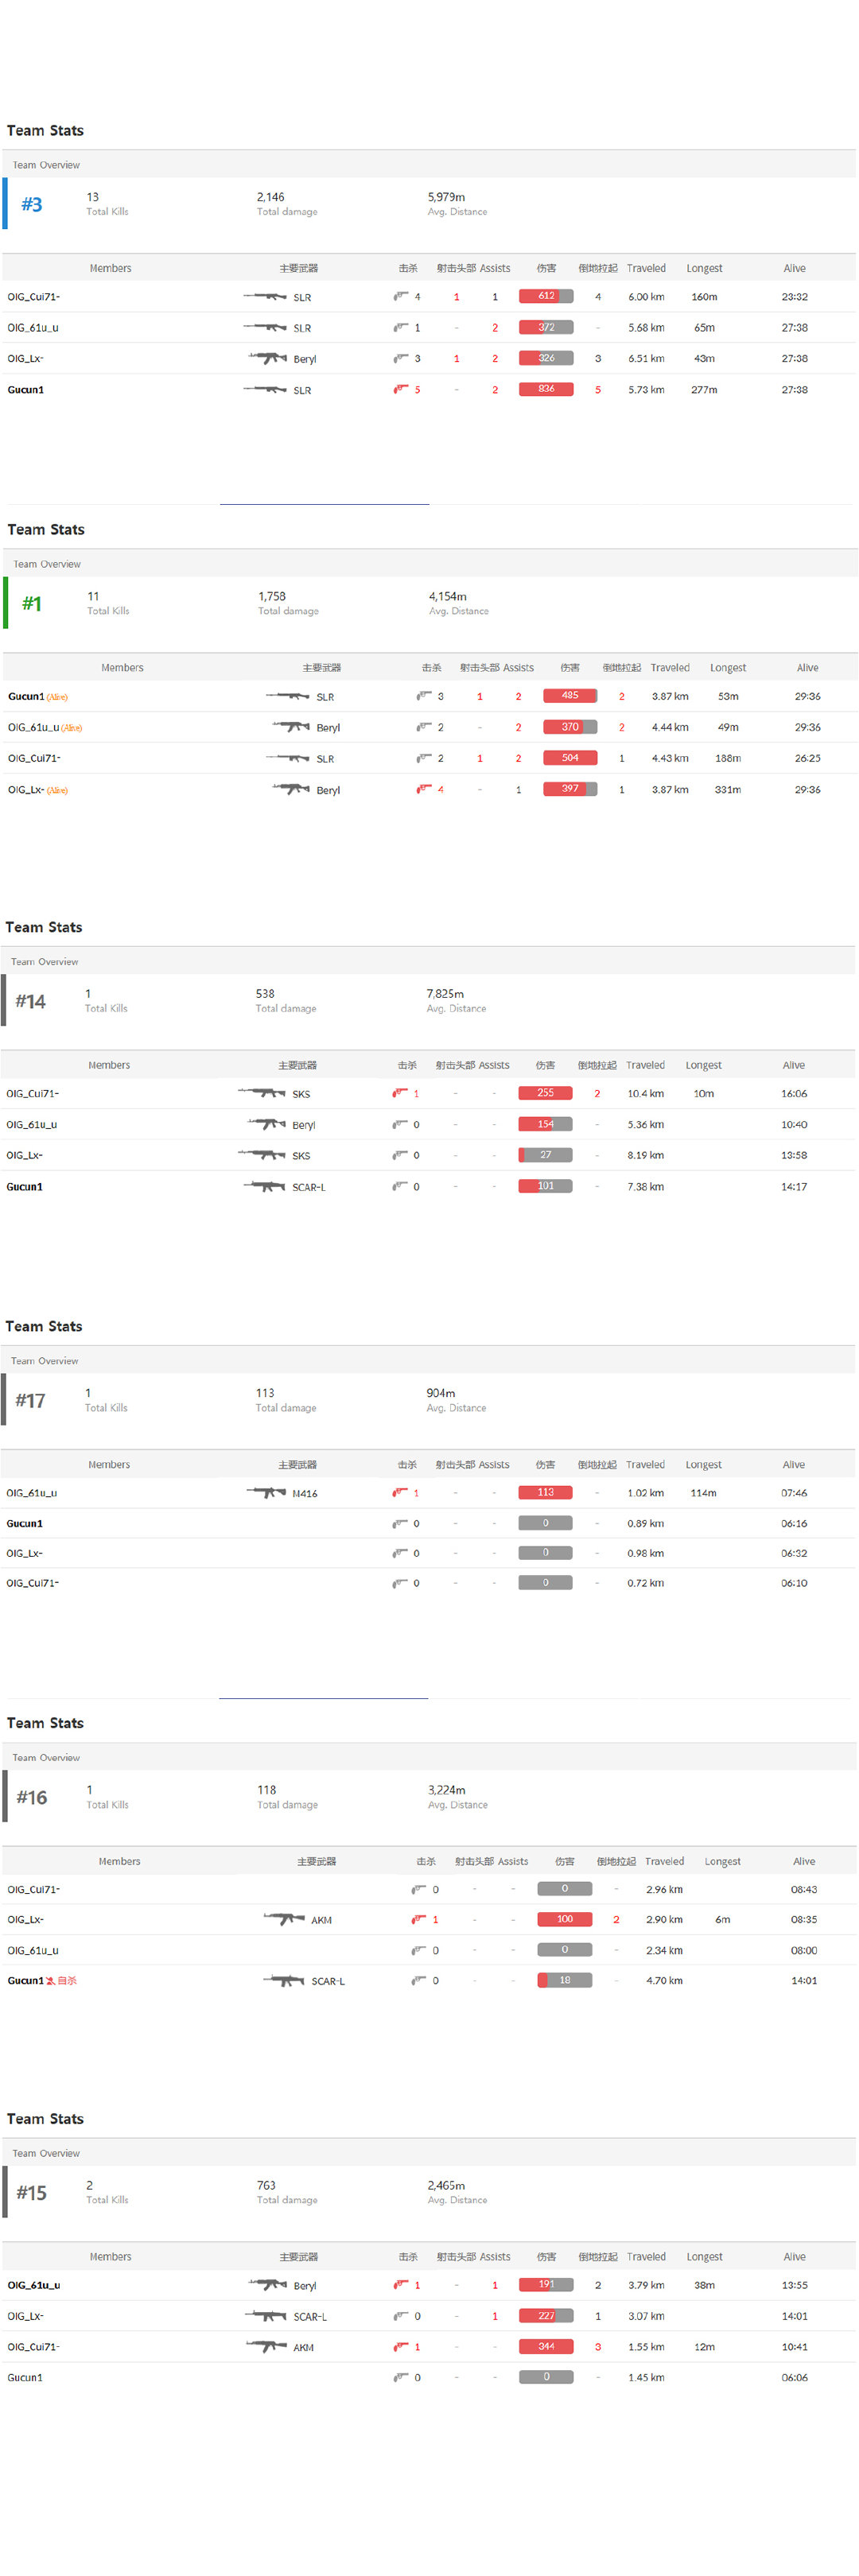Click Alive column header in rank #16 table

point(803,1861)
